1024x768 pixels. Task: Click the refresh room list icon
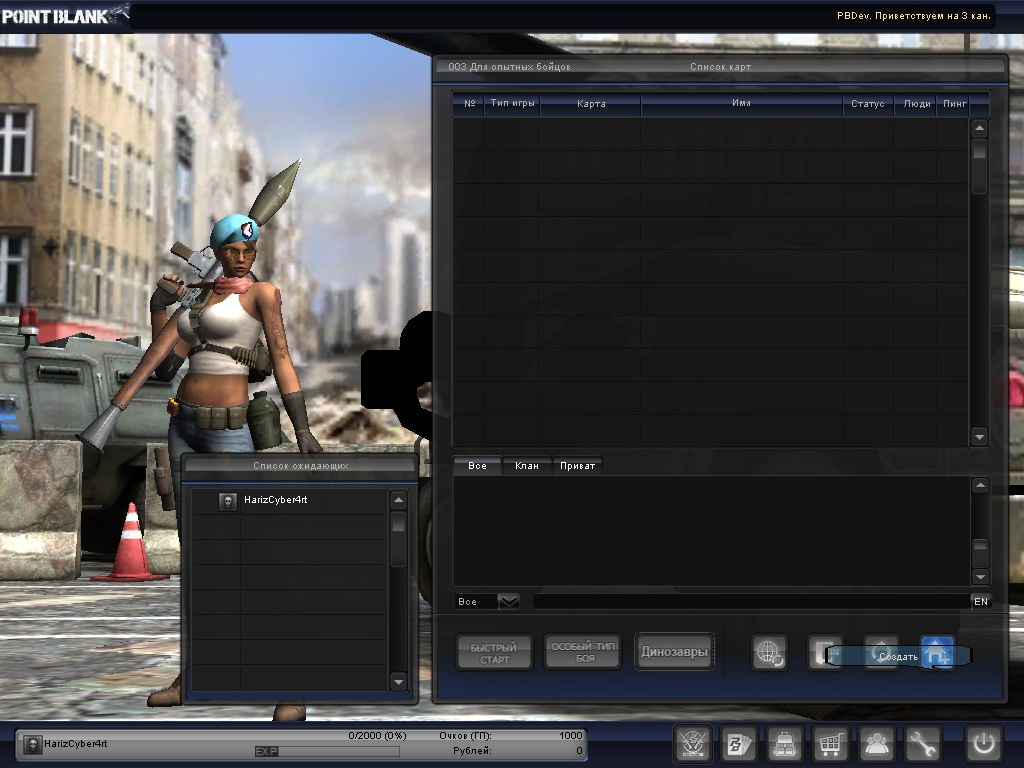click(881, 652)
